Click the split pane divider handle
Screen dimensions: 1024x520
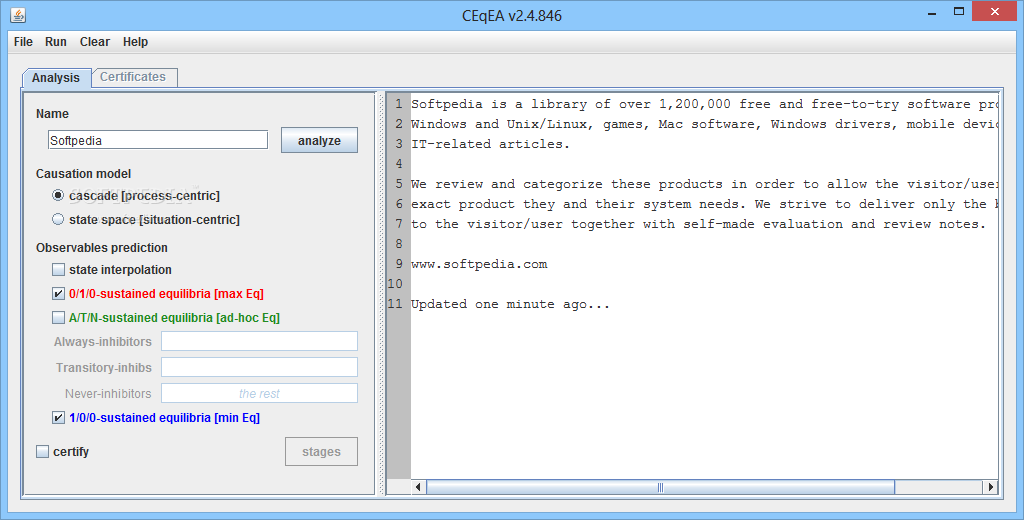coord(381,293)
